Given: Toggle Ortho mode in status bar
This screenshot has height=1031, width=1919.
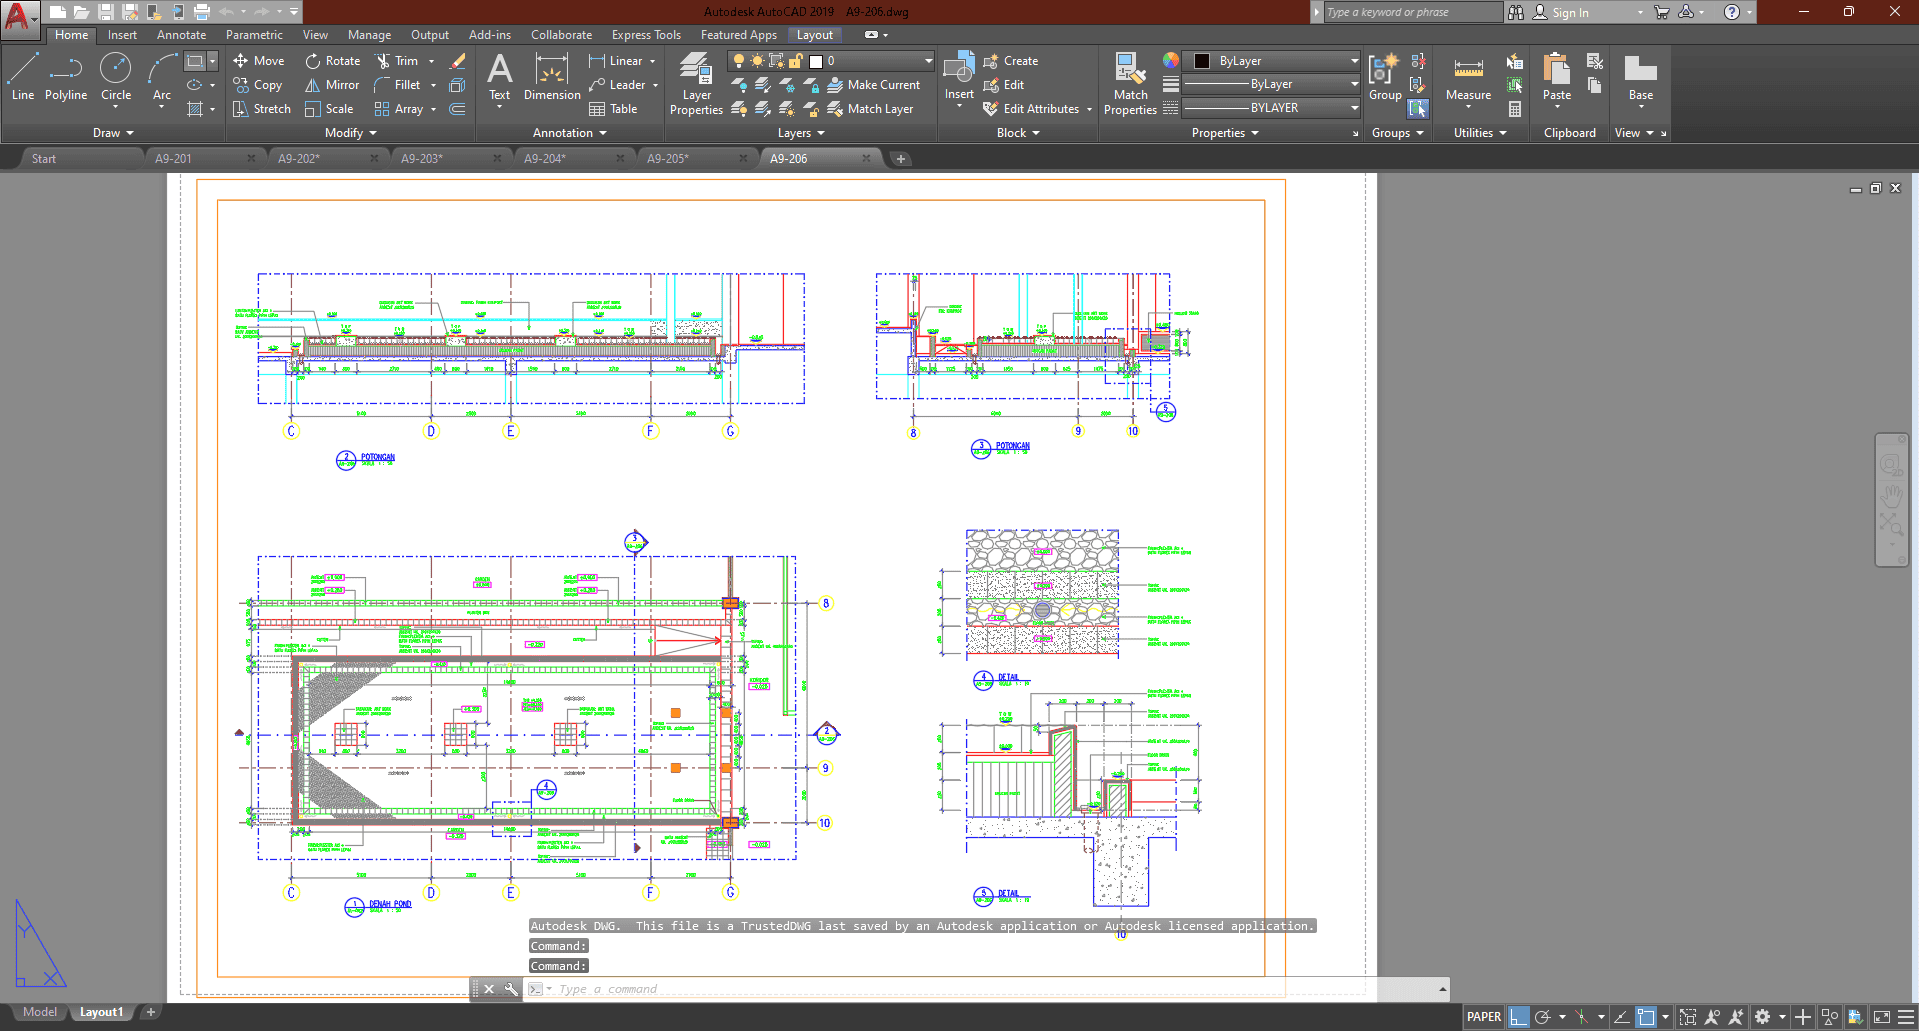Looking at the screenshot, I should (x=1519, y=1017).
